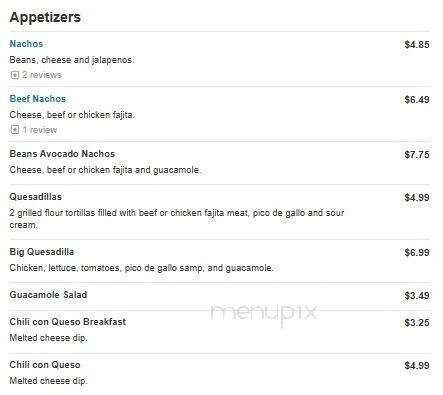The height and width of the screenshot is (395, 443).
Task: Select the Chili con Queso Breakfast title
Action: coord(68,322)
